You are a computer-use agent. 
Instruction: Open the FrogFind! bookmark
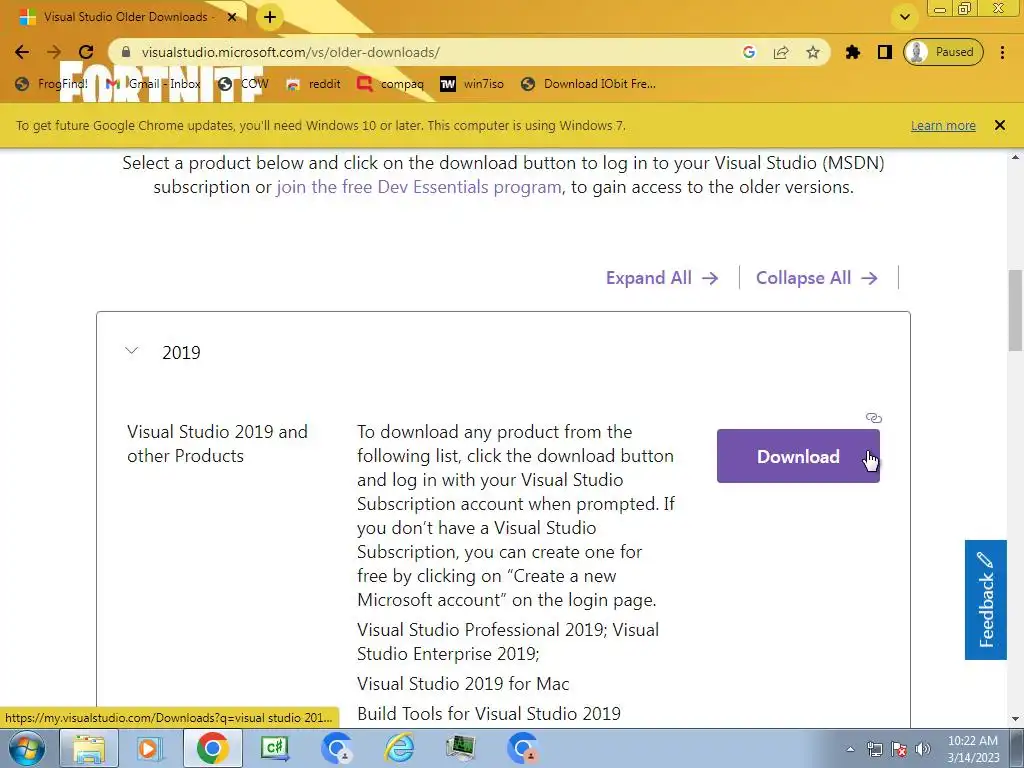[x=52, y=84]
